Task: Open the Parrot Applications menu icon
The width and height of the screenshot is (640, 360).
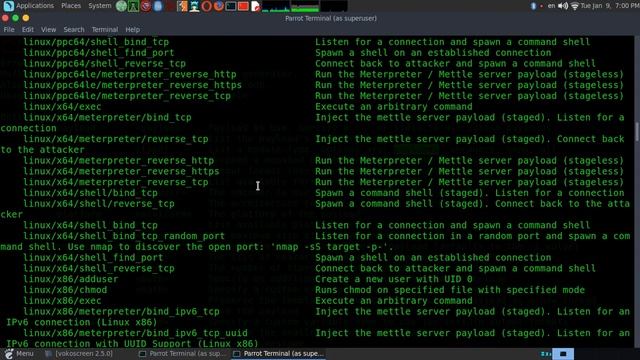Action: coord(8,6)
